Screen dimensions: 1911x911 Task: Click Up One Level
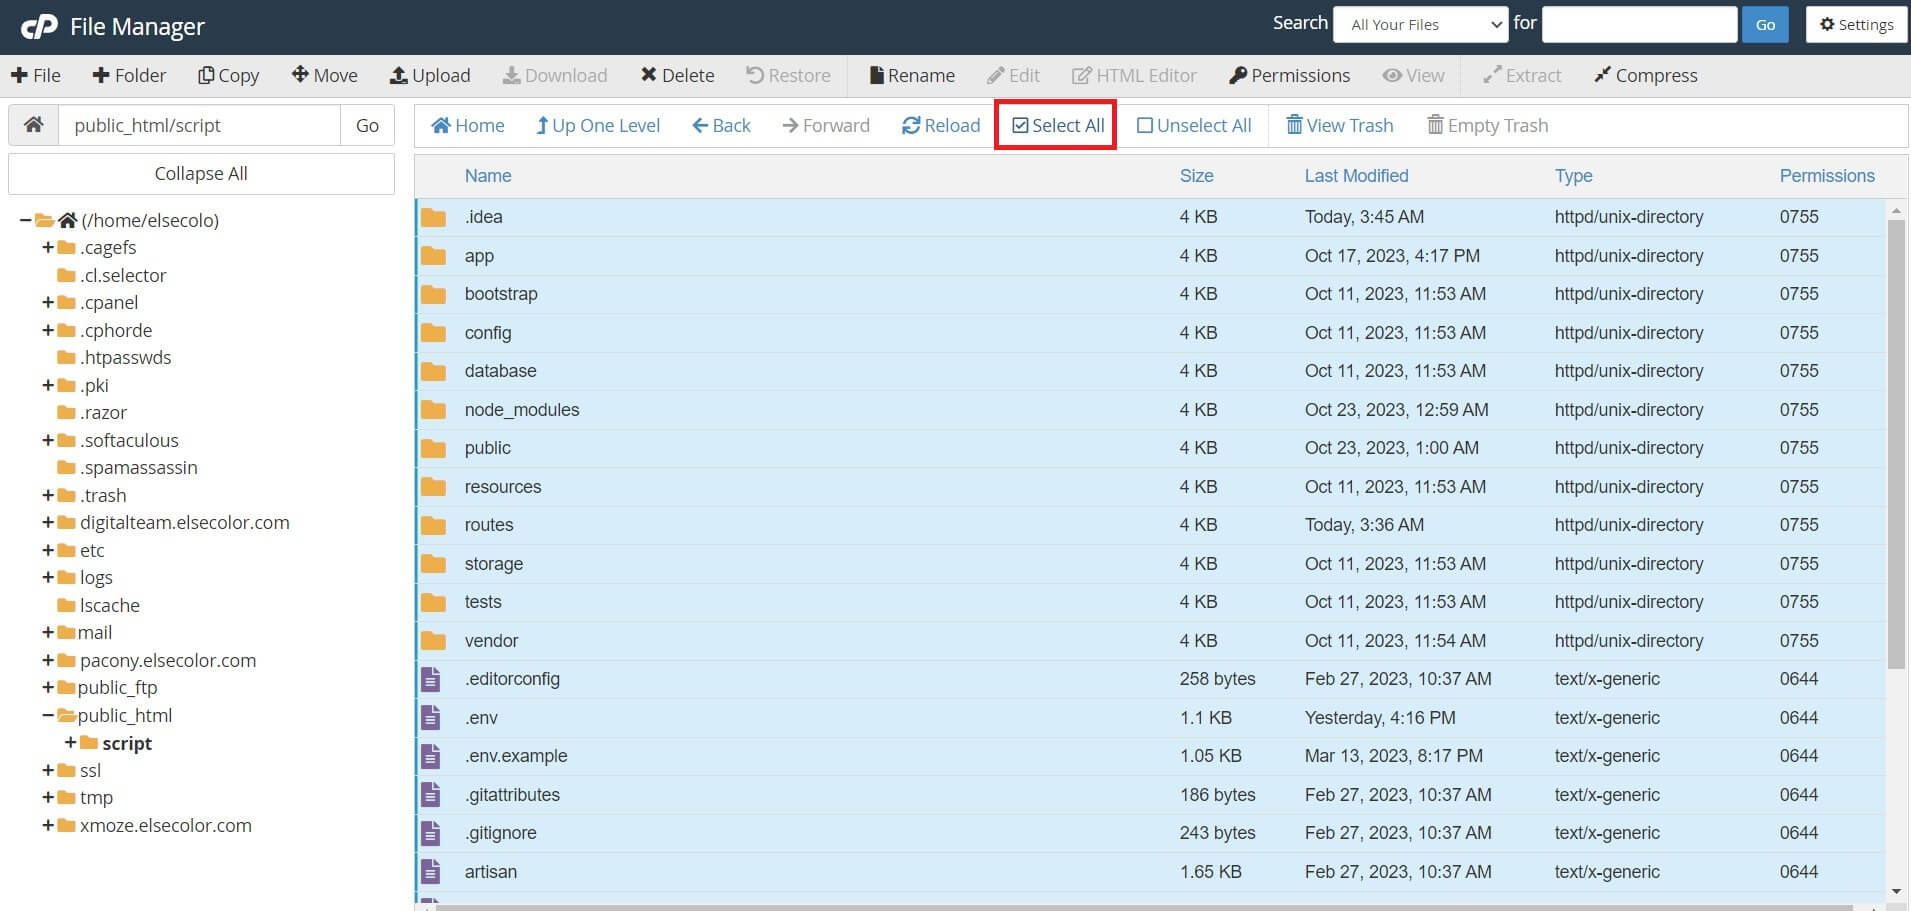tap(598, 125)
